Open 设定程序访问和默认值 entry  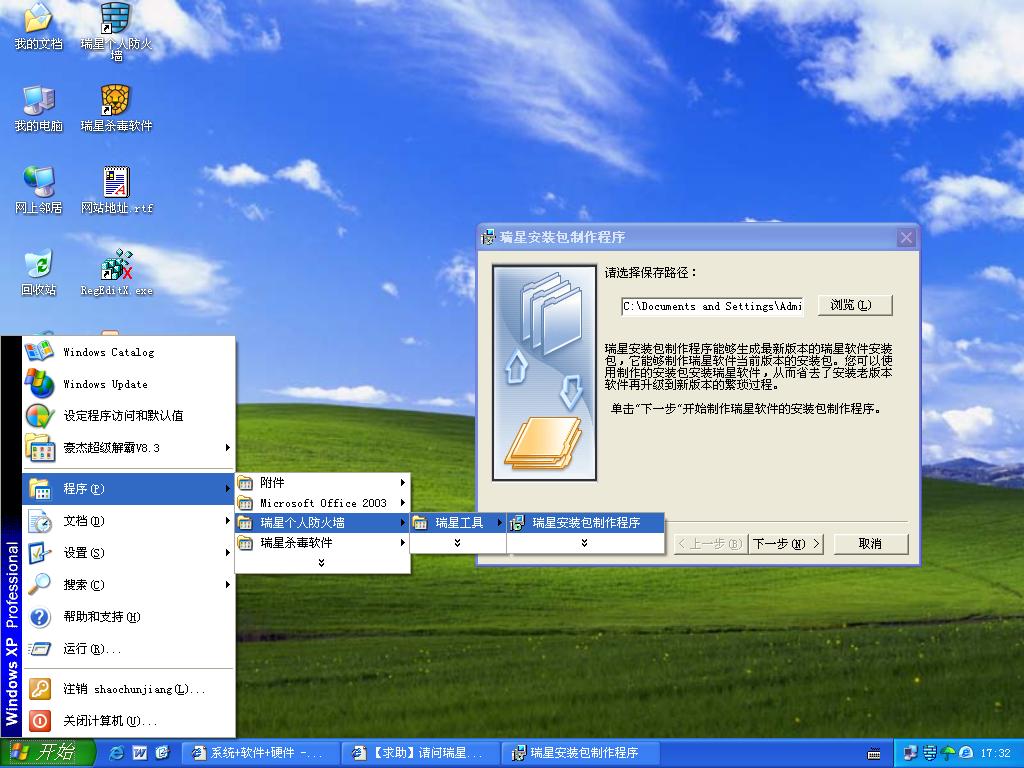pyautogui.click(x=129, y=415)
